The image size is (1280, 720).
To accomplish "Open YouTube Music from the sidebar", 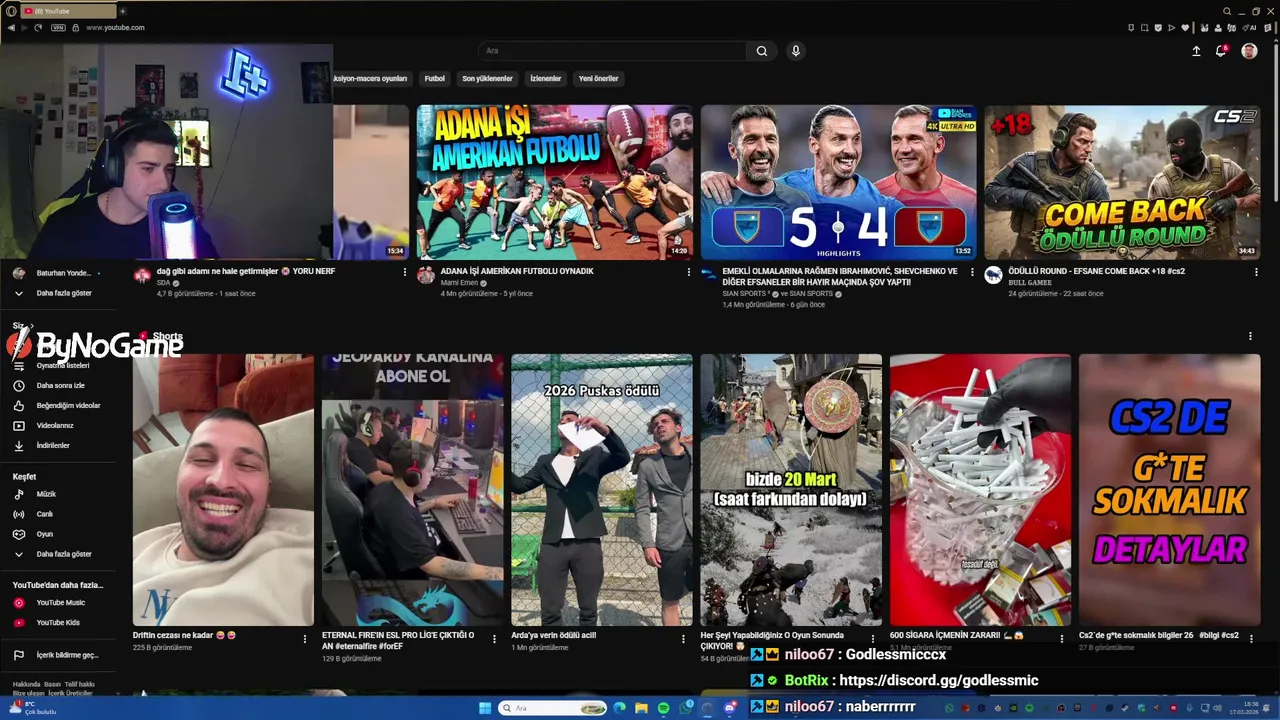I will (58, 603).
